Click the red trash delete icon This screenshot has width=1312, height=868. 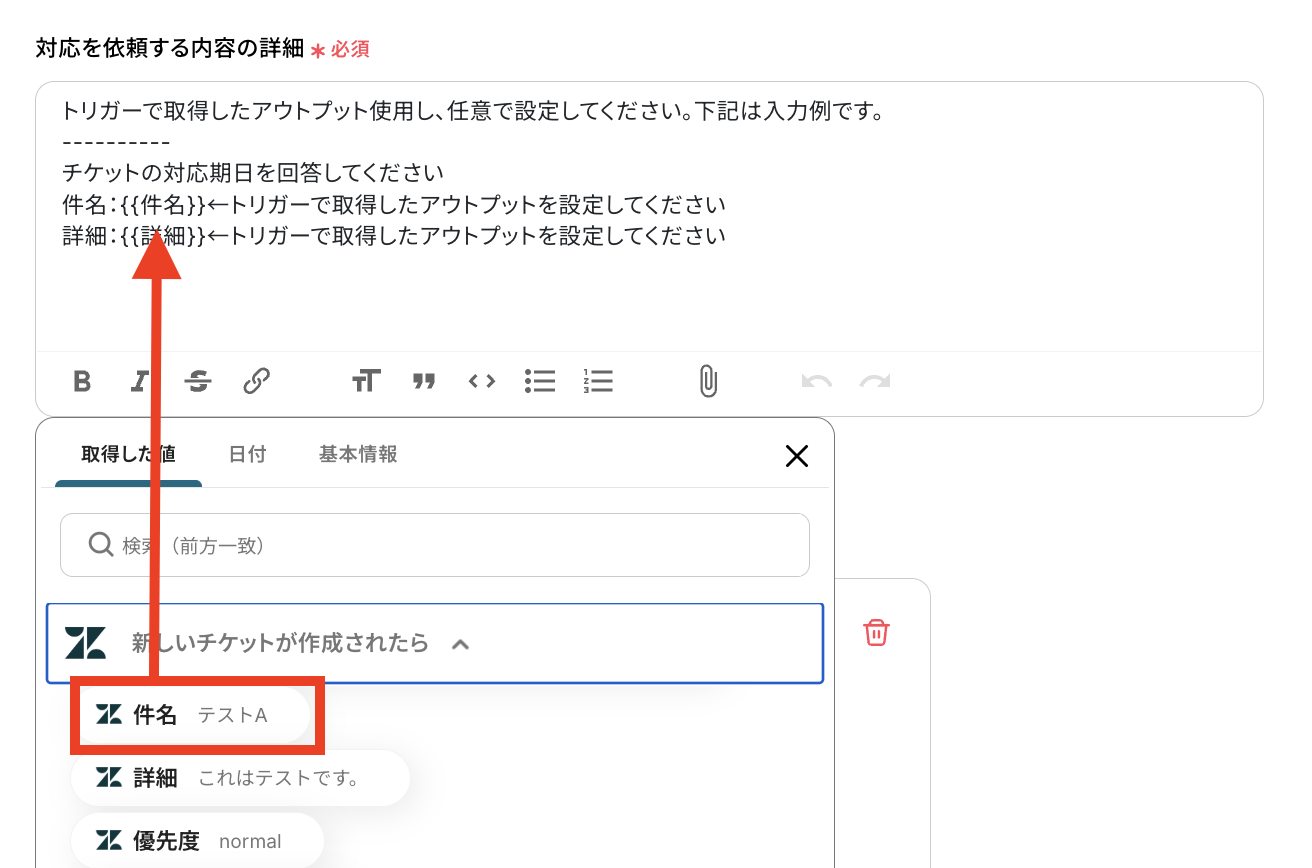tap(876, 632)
